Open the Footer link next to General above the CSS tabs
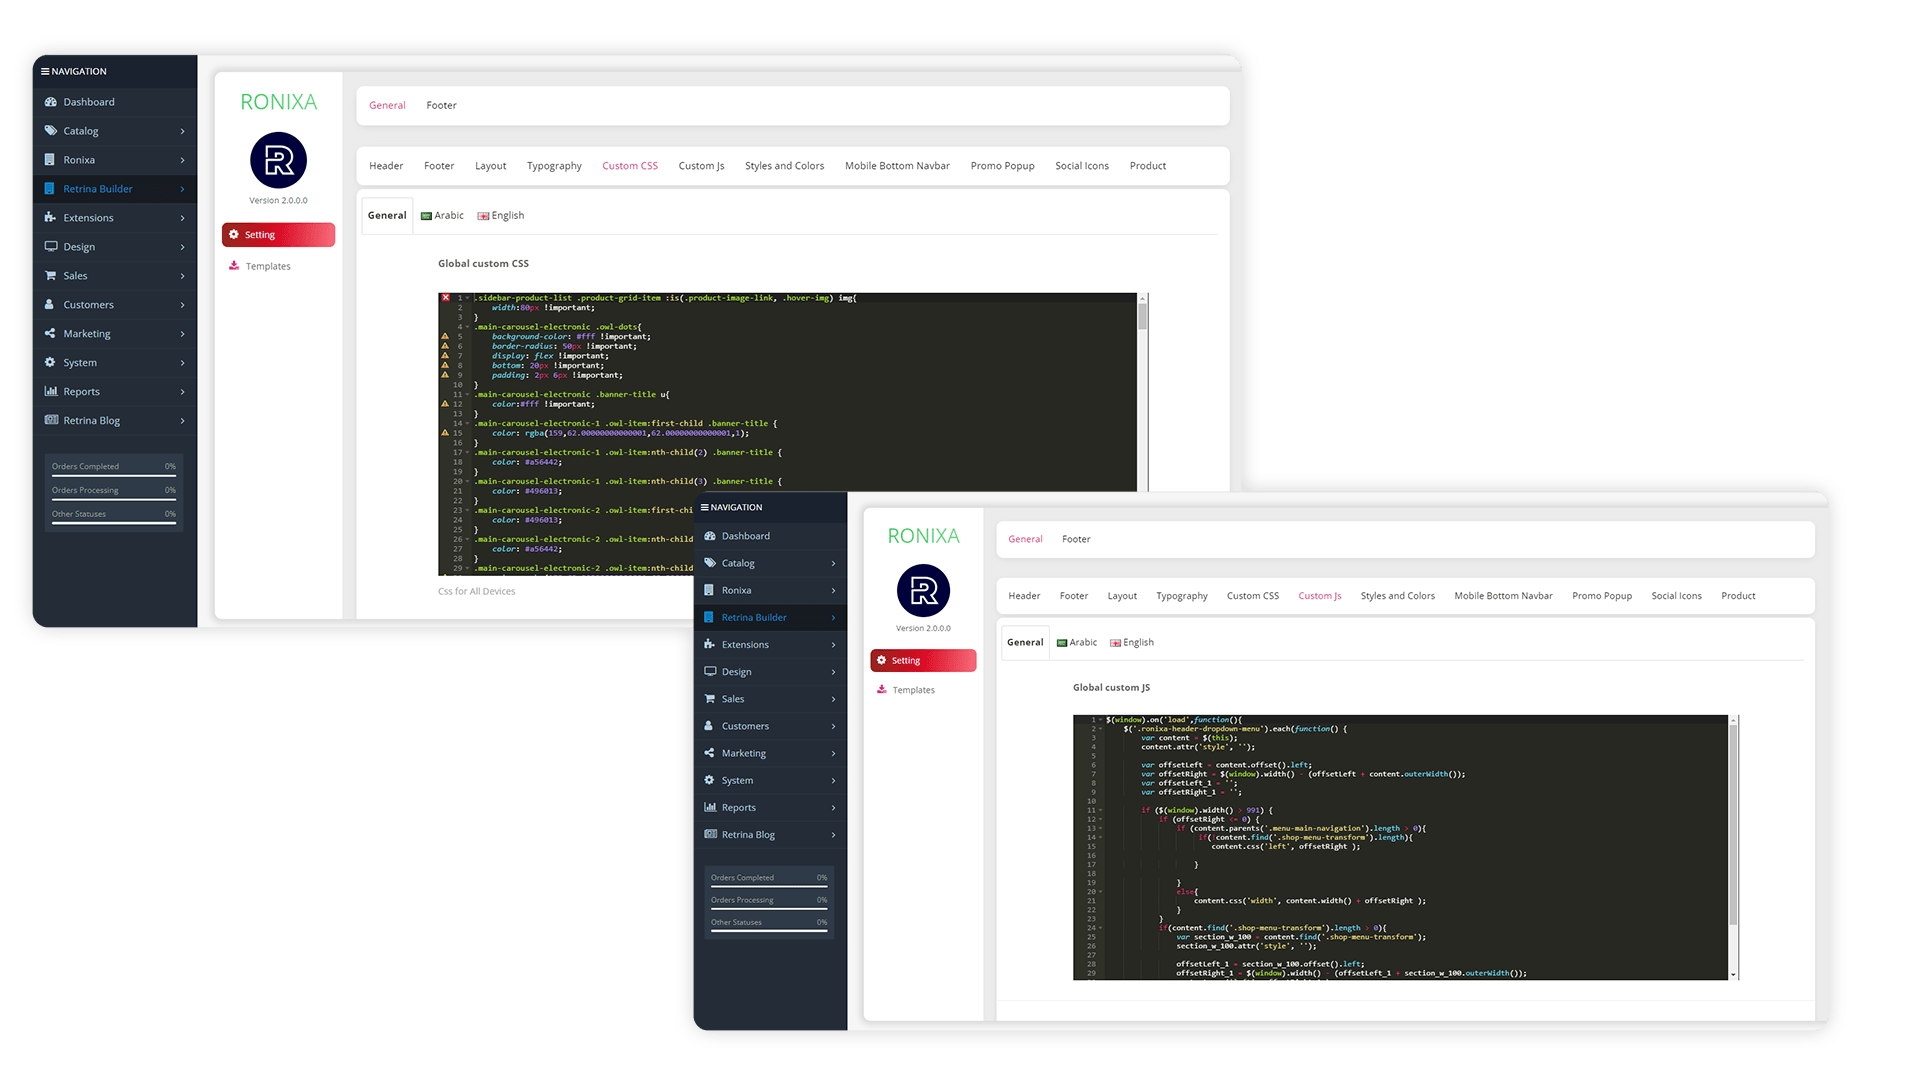 [x=441, y=105]
